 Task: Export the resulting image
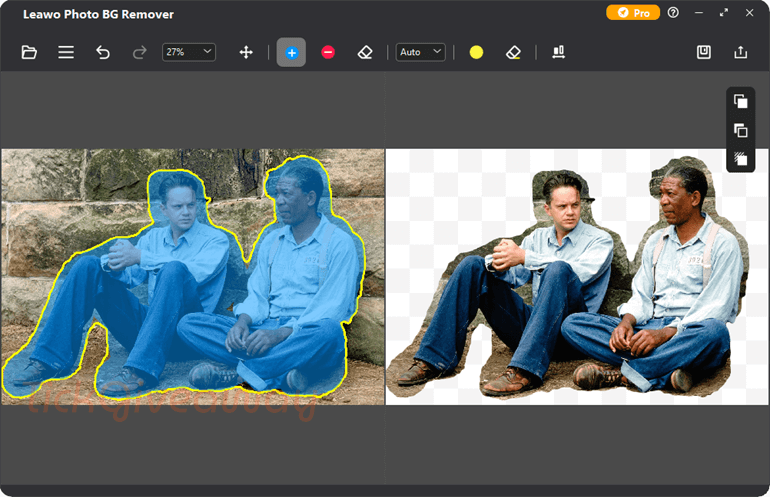[x=741, y=52]
